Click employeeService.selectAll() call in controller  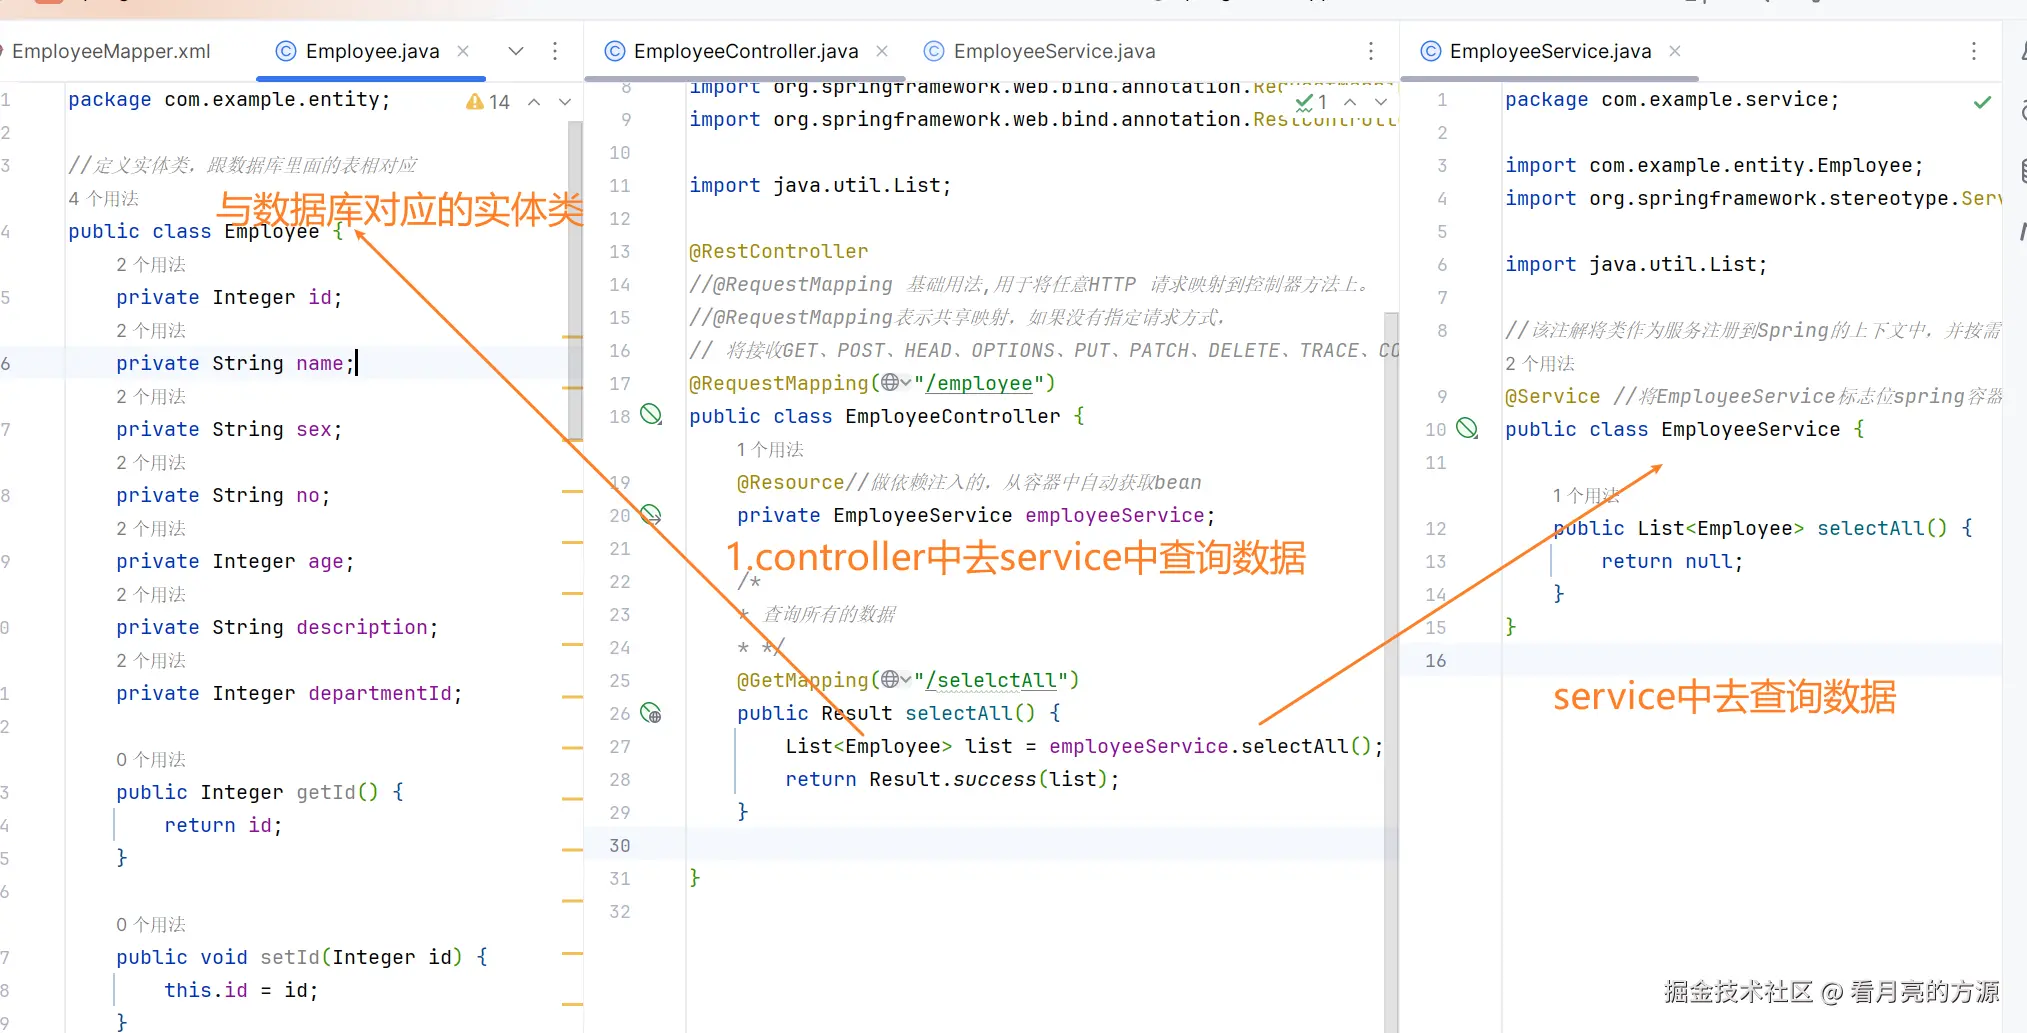point(1210,746)
